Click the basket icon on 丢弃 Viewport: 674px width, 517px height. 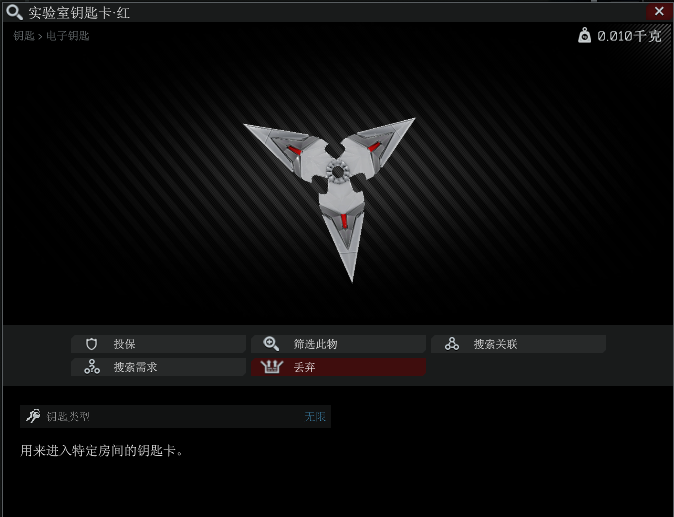coord(272,367)
